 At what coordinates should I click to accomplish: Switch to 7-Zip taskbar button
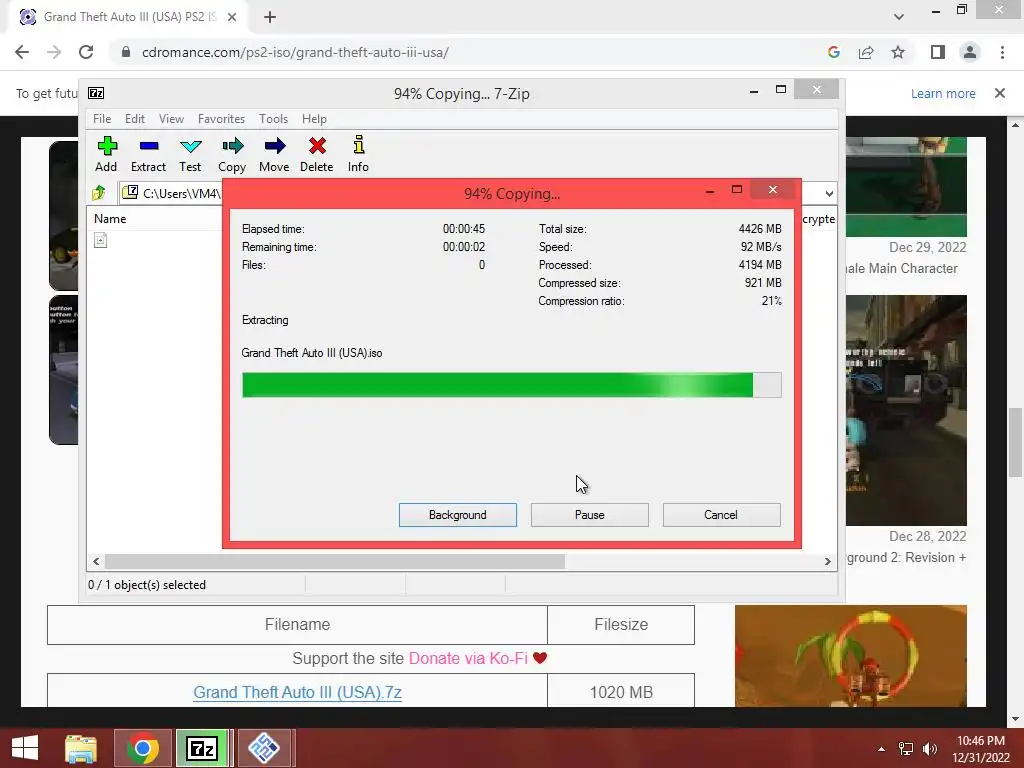tap(202, 748)
